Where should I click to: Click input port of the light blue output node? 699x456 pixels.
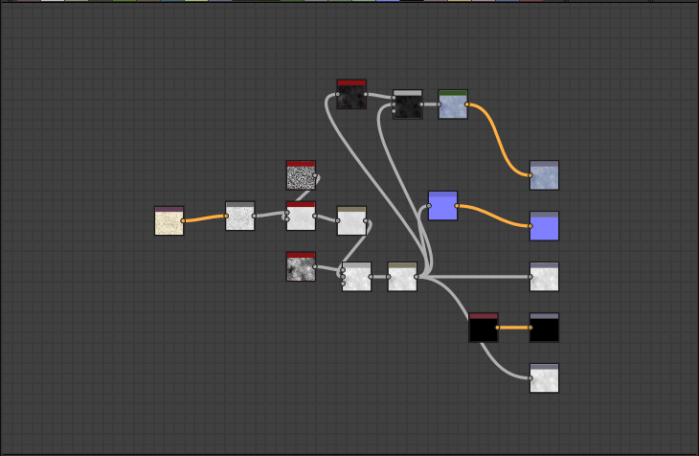click(530, 176)
